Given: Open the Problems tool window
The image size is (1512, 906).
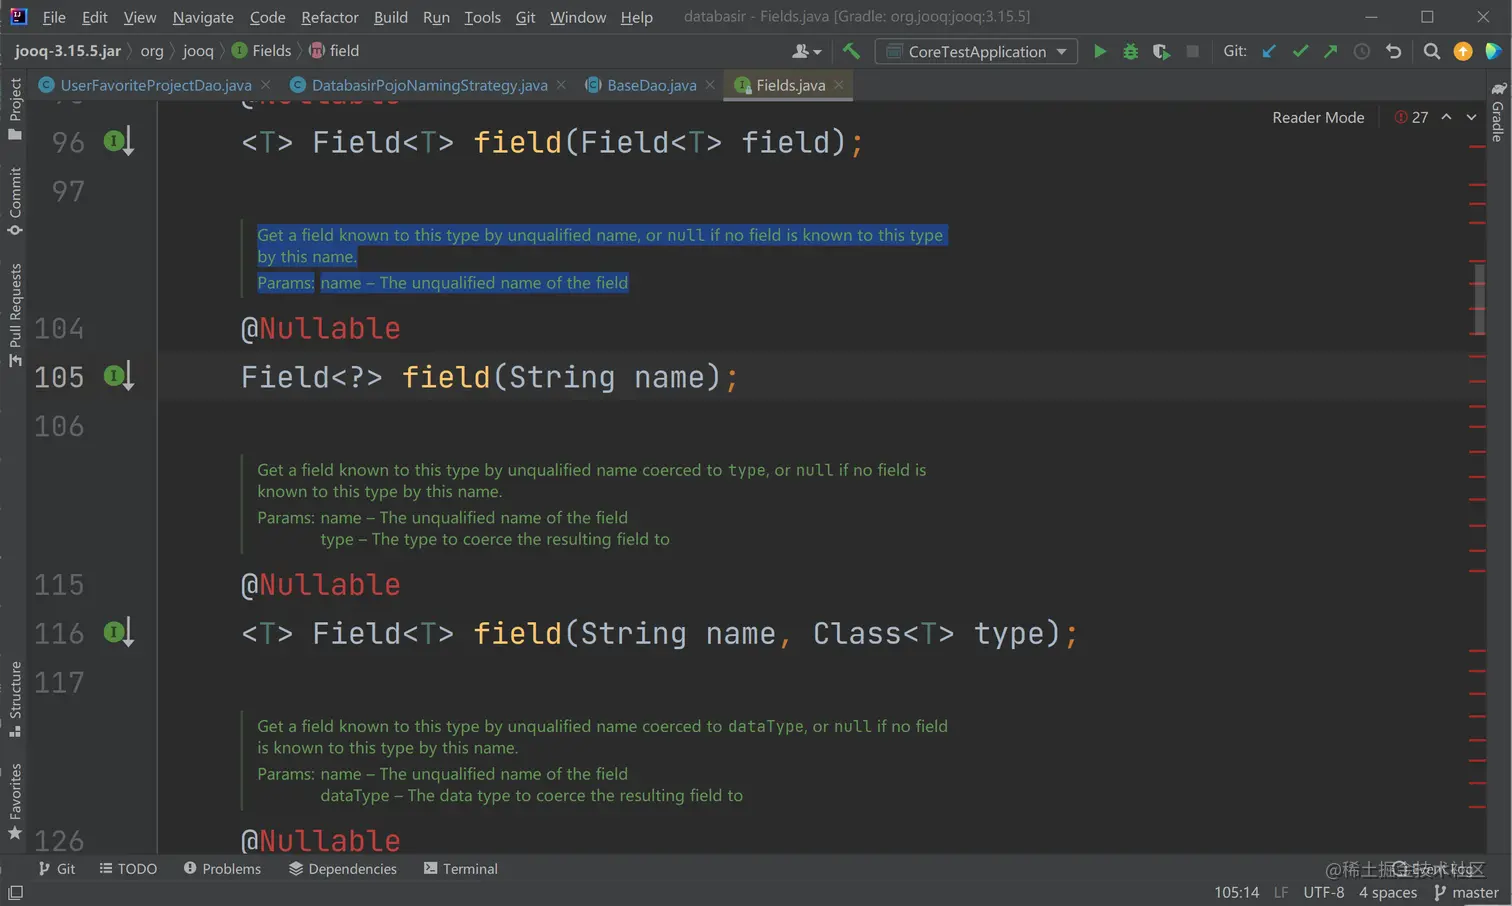Looking at the screenshot, I should click(x=222, y=869).
